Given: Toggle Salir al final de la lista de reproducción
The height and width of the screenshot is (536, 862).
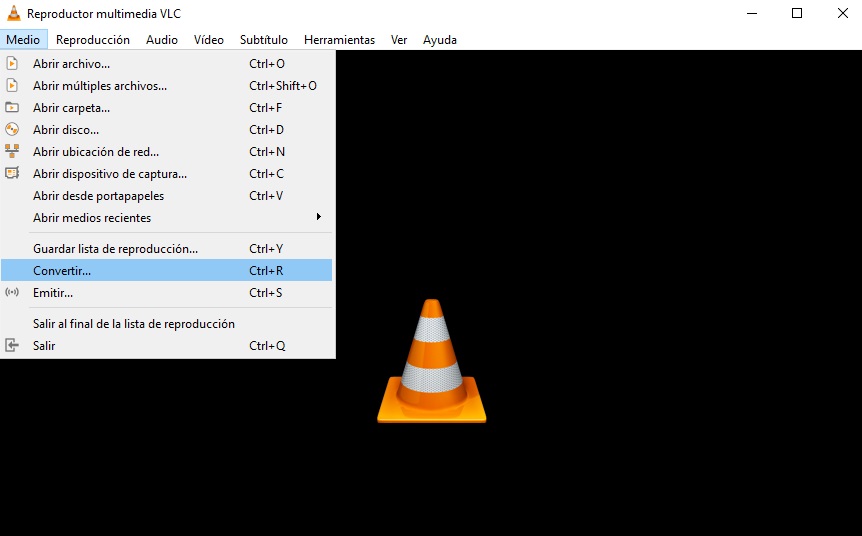Looking at the screenshot, I should pos(167,323).
